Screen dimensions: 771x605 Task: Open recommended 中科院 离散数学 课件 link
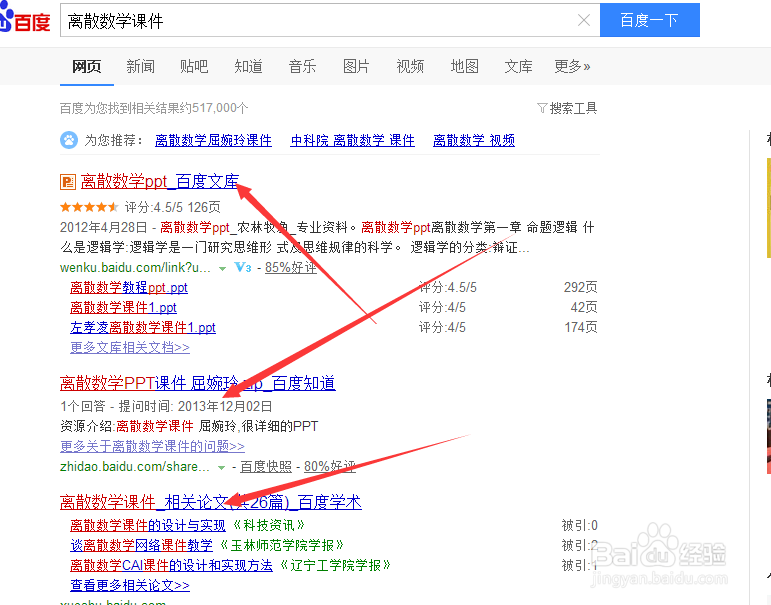(353, 141)
